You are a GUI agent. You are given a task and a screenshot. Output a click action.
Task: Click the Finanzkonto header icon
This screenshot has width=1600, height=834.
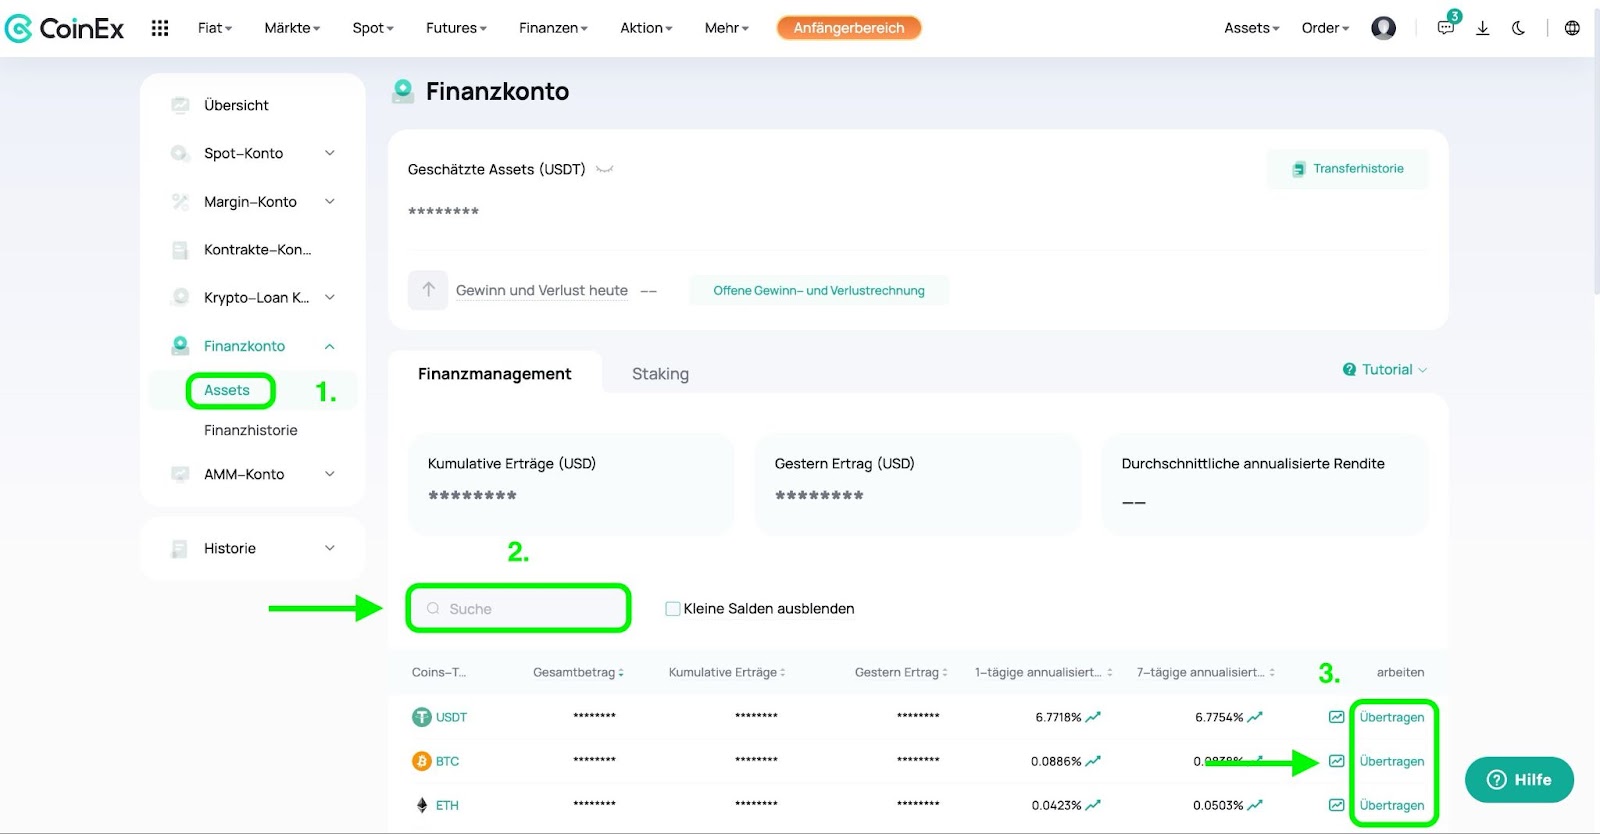pos(403,91)
